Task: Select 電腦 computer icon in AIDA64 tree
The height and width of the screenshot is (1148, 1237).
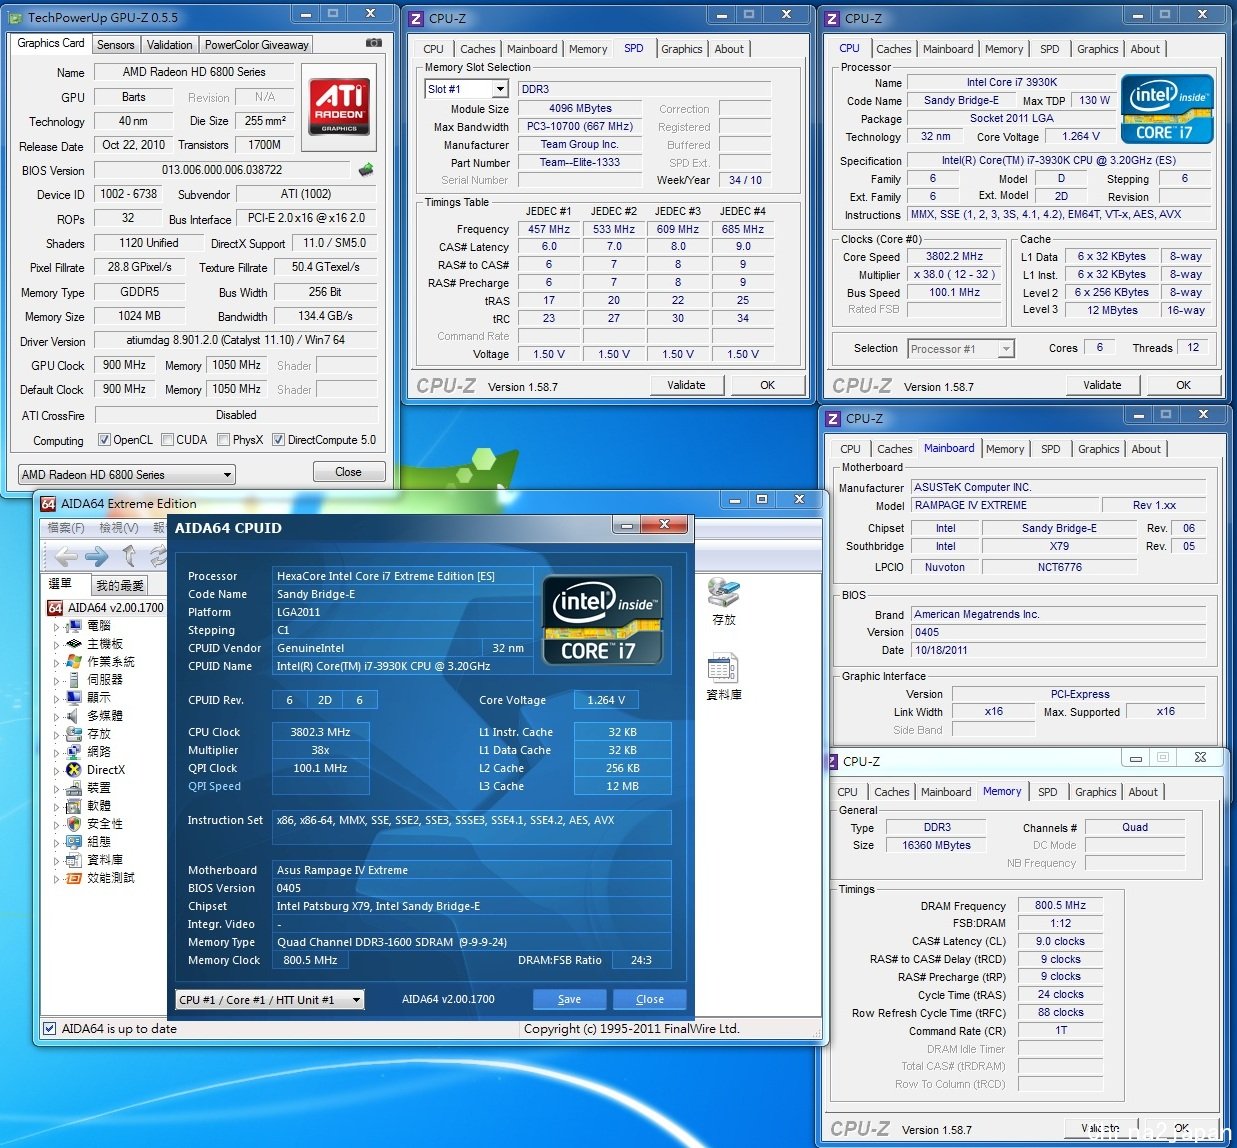Action: pos(73,626)
